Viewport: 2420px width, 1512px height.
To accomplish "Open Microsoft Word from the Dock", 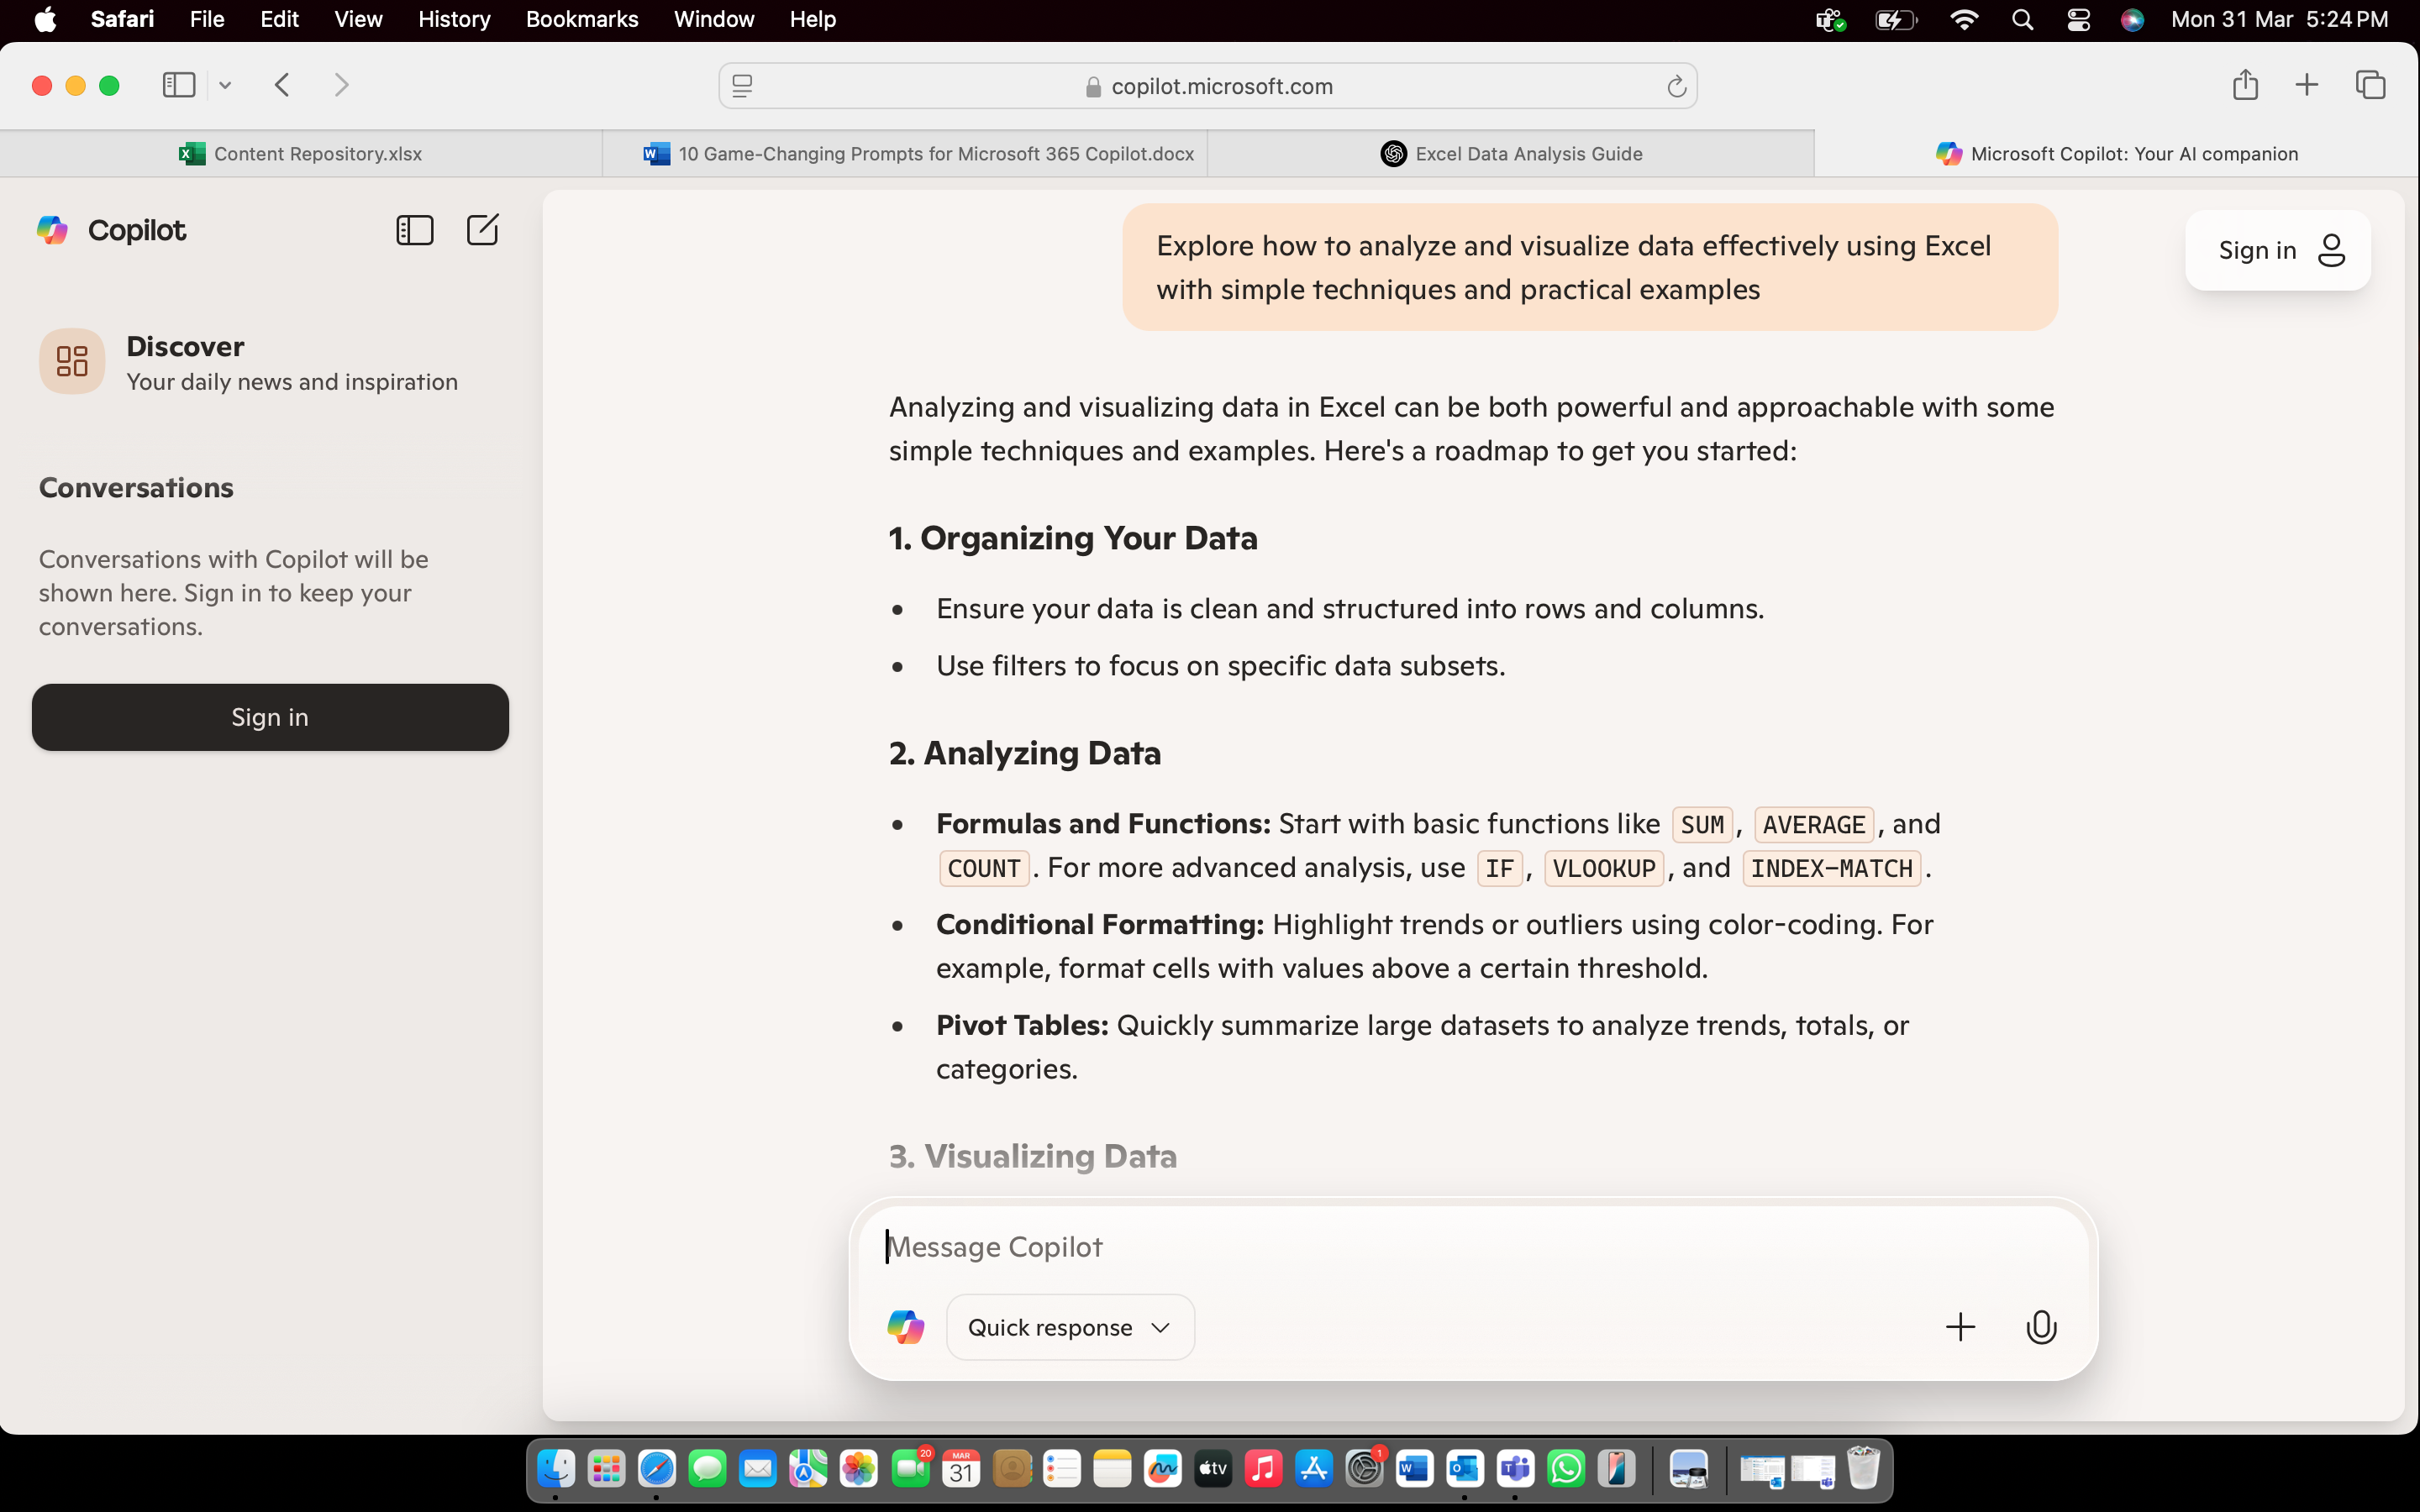I will (1414, 1469).
